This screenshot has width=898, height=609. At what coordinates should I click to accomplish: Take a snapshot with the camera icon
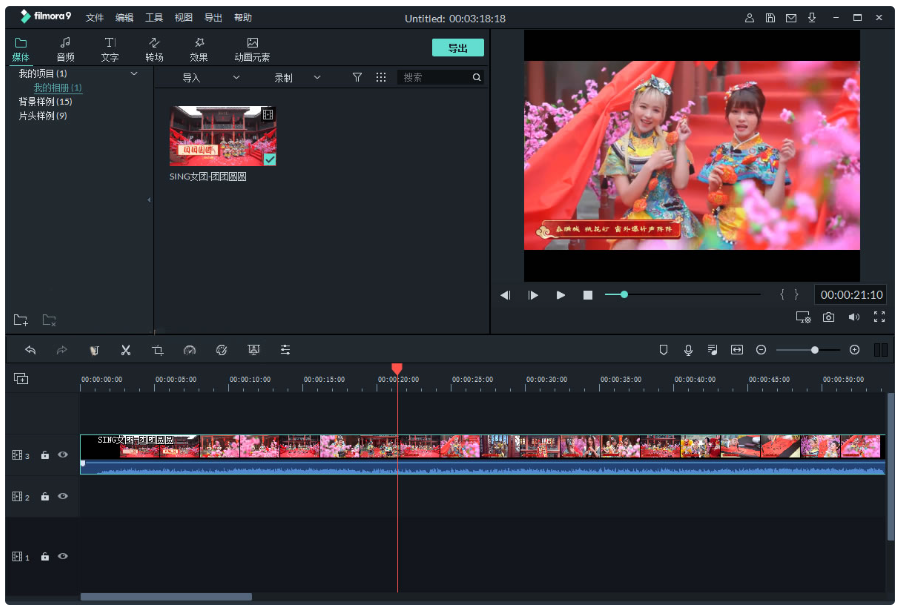point(829,317)
